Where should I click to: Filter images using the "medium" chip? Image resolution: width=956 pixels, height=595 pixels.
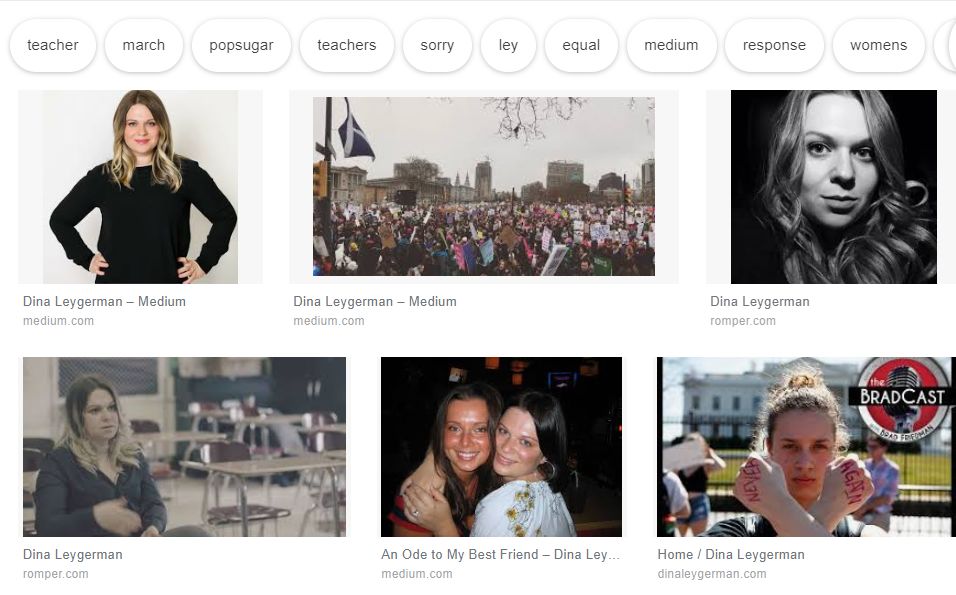click(x=671, y=45)
